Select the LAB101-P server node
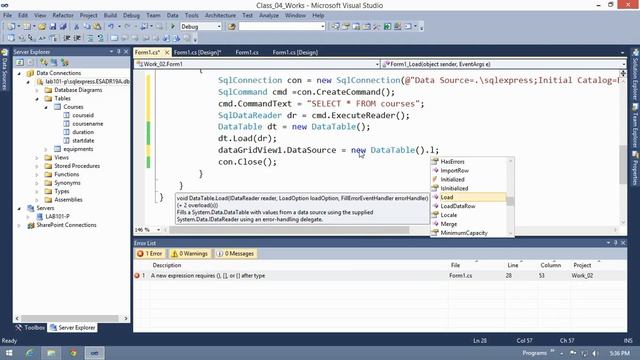Screen dimensions: 640x360 (x=57, y=216)
